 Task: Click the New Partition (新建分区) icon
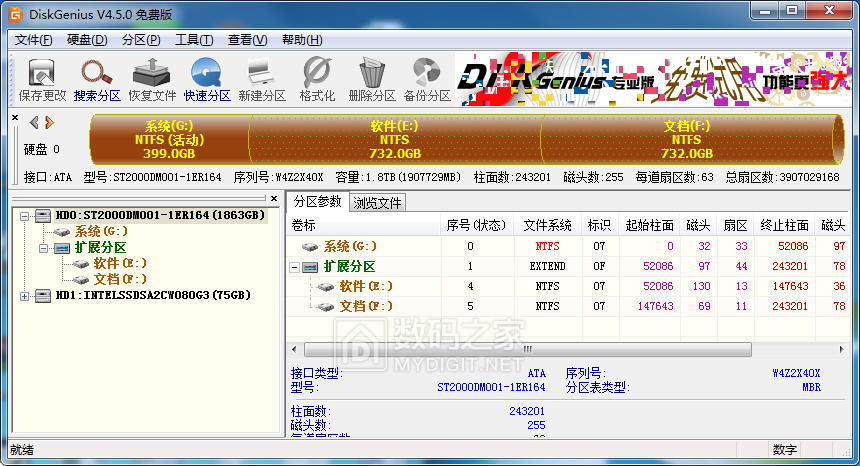[x=262, y=80]
